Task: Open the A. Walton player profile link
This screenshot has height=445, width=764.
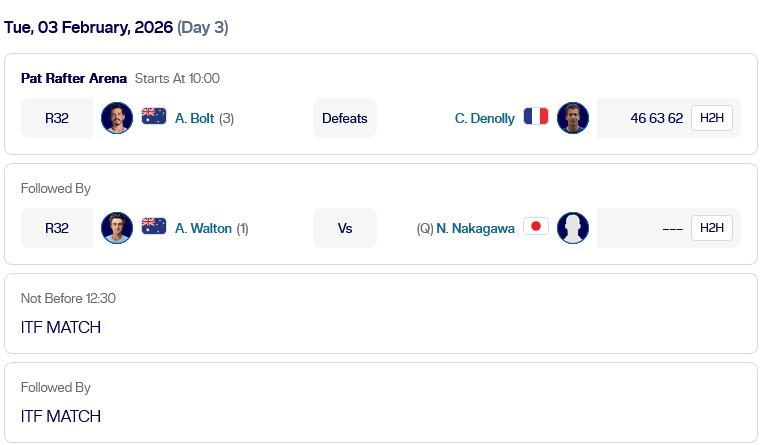Action: [x=203, y=228]
